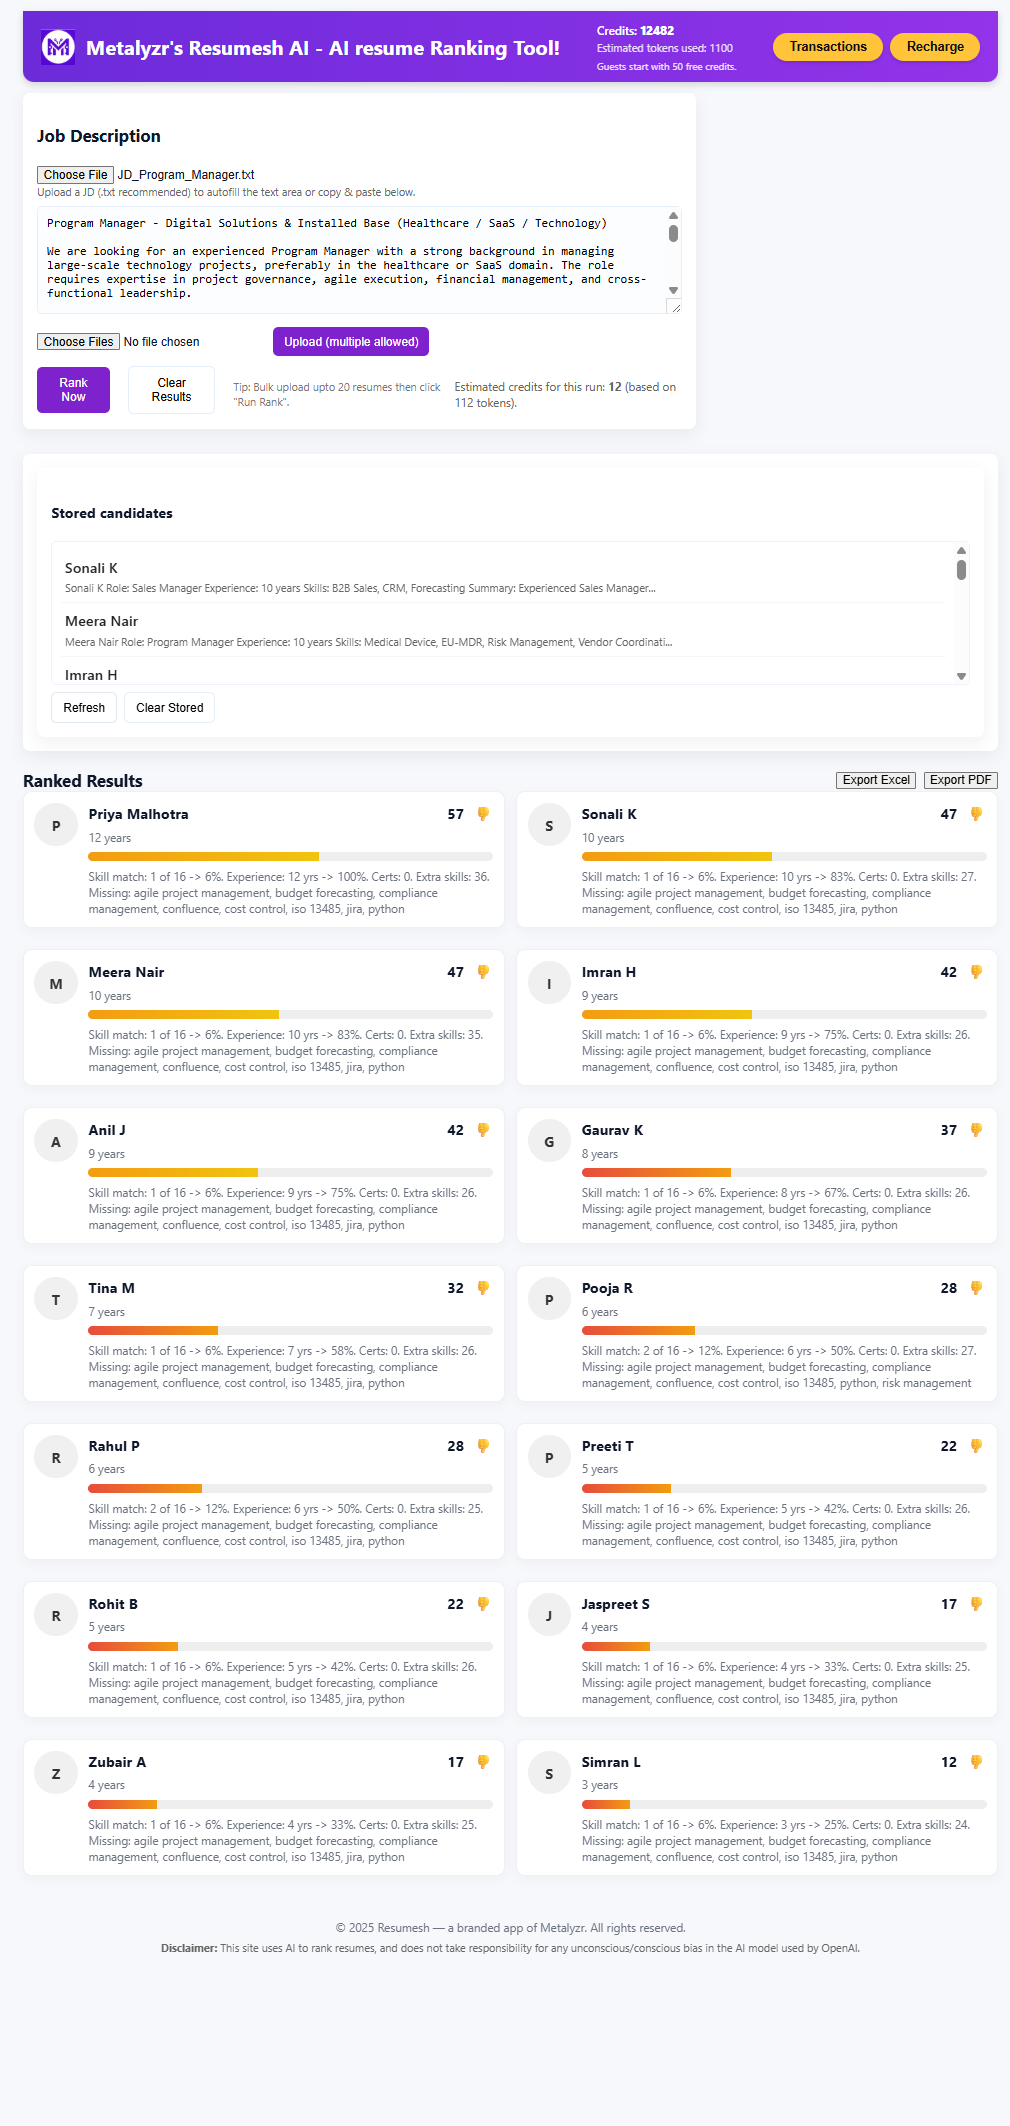1010x2126 pixels.
Task: Downvote Simran L's ranked result
Action: pos(976,1762)
